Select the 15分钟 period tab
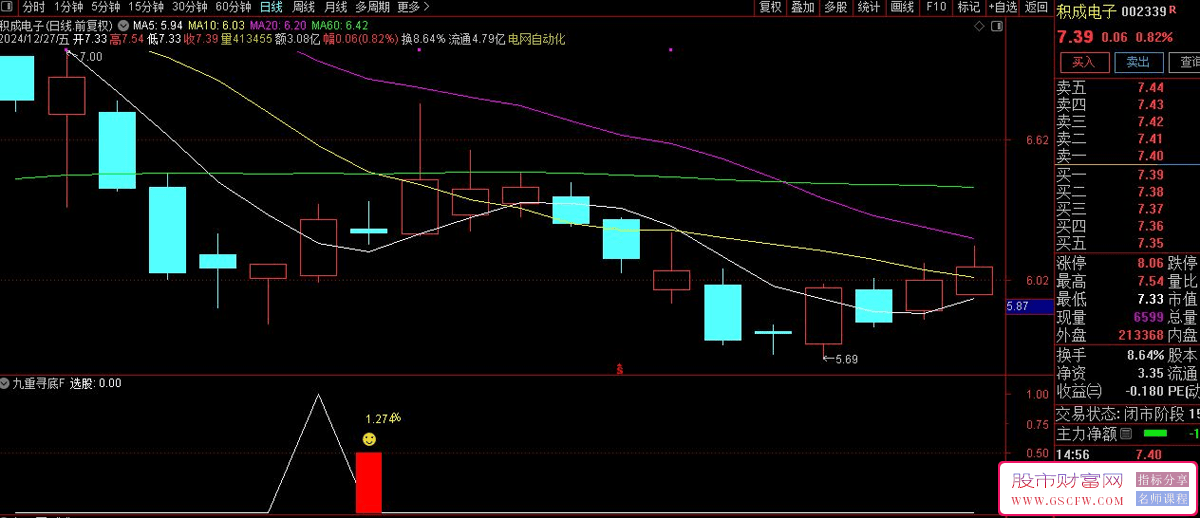1200x518 pixels. click(146, 6)
